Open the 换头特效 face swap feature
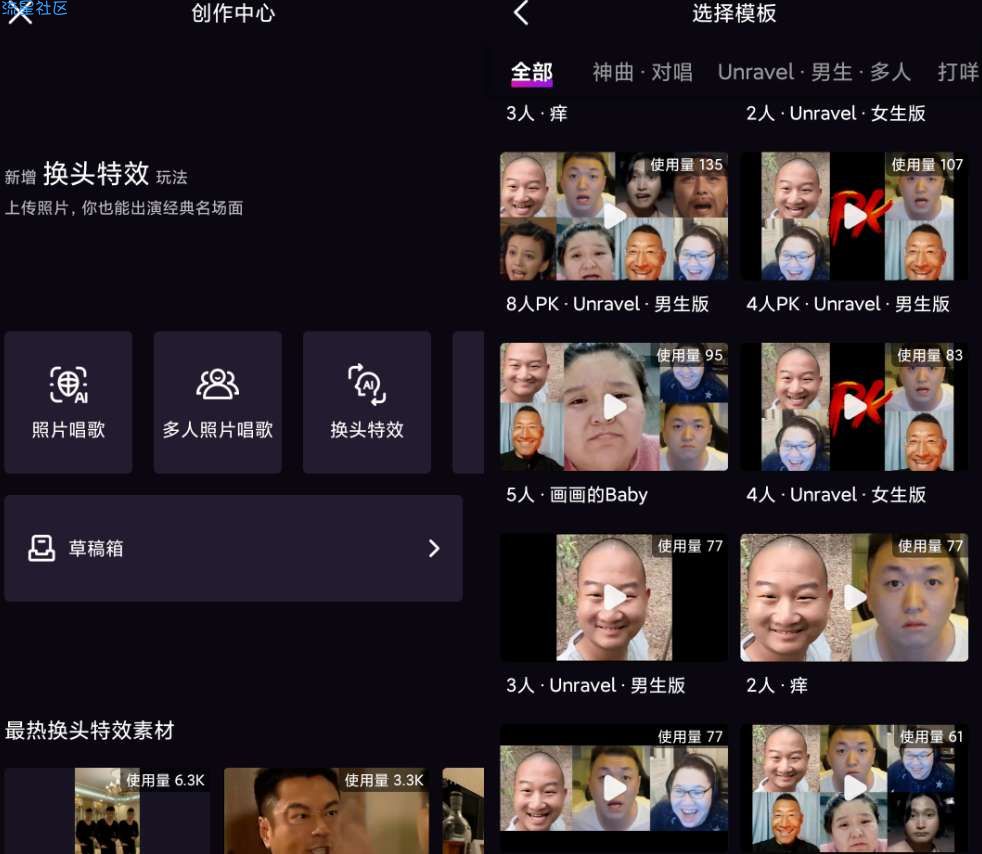The height and width of the screenshot is (854, 982). click(367, 402)
